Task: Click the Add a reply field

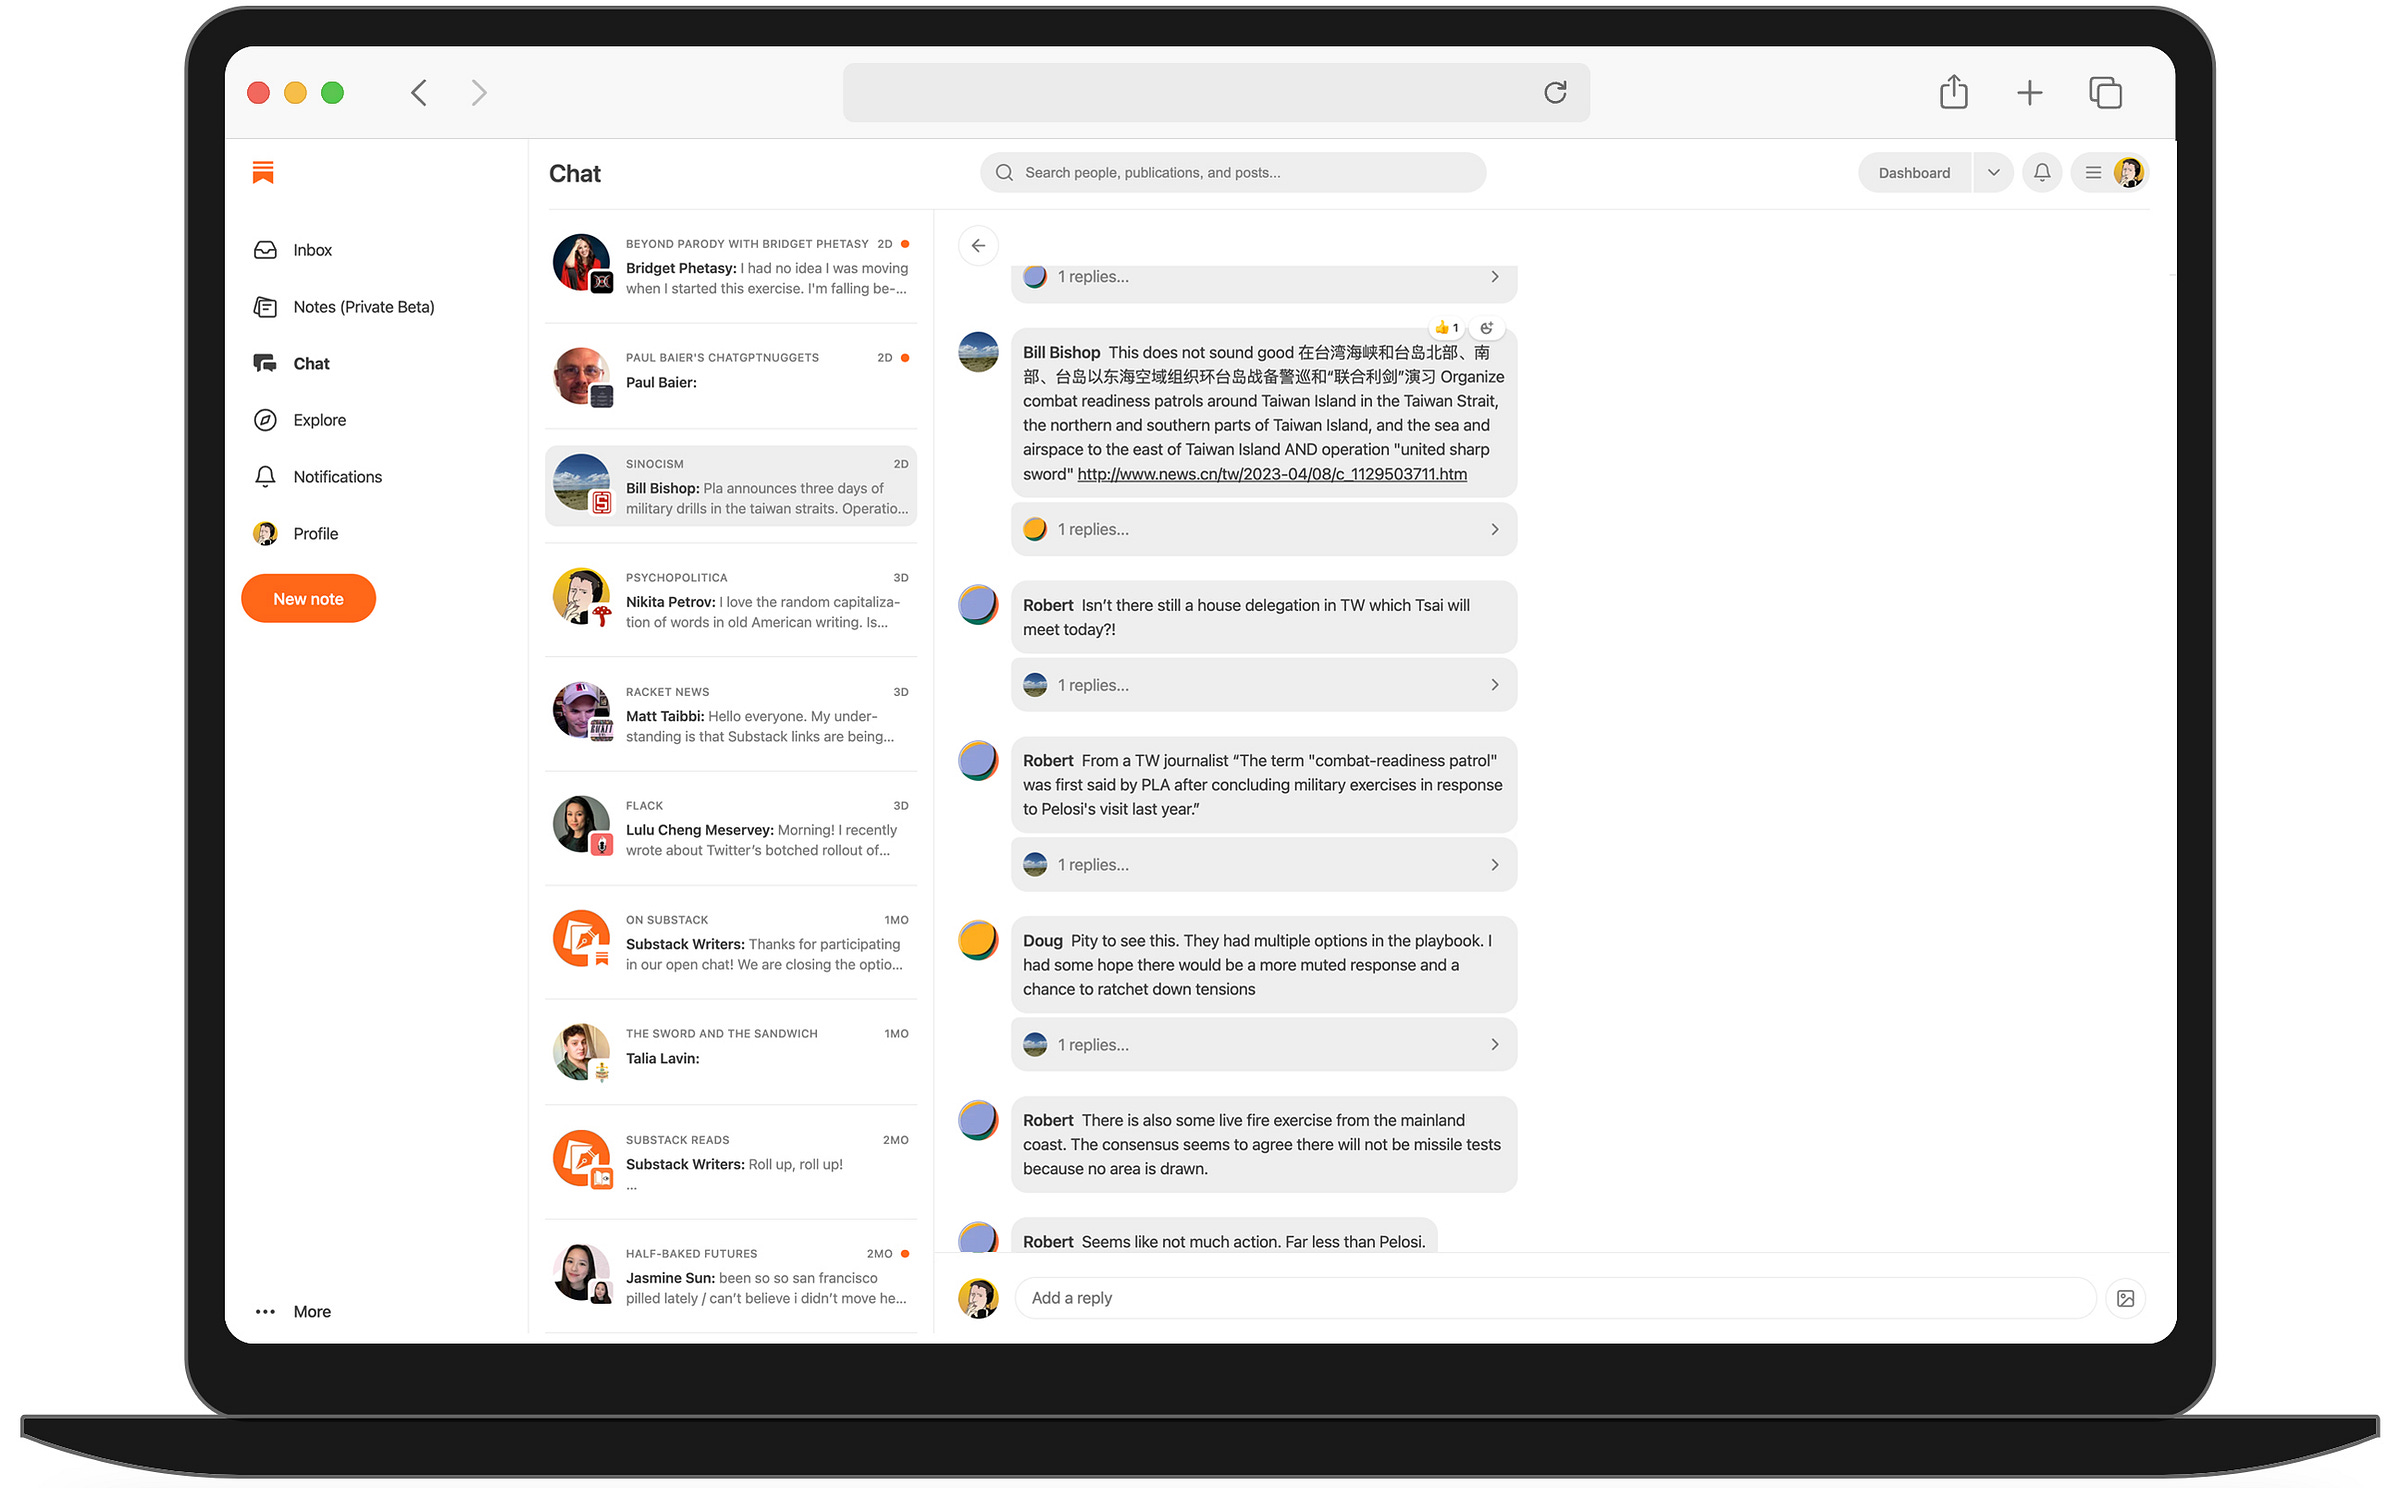Action: point(1555,1298)
